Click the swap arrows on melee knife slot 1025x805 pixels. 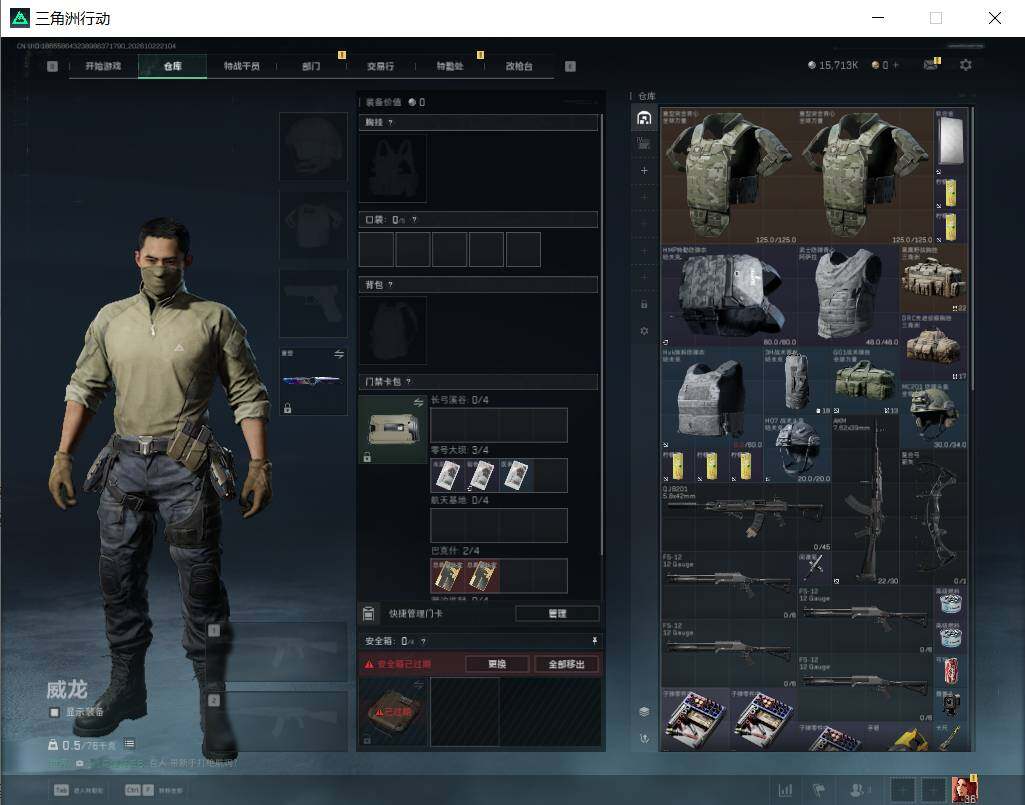339,354
